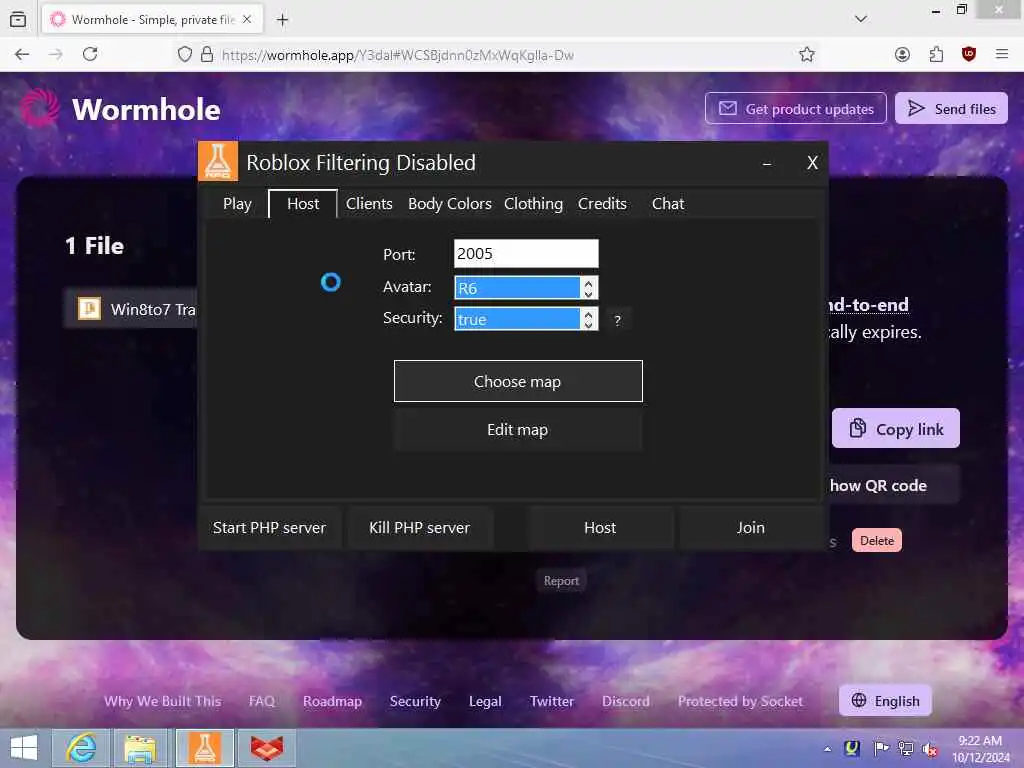
Task: Open Firefox View icon at top left
Action: pos(18,20)
